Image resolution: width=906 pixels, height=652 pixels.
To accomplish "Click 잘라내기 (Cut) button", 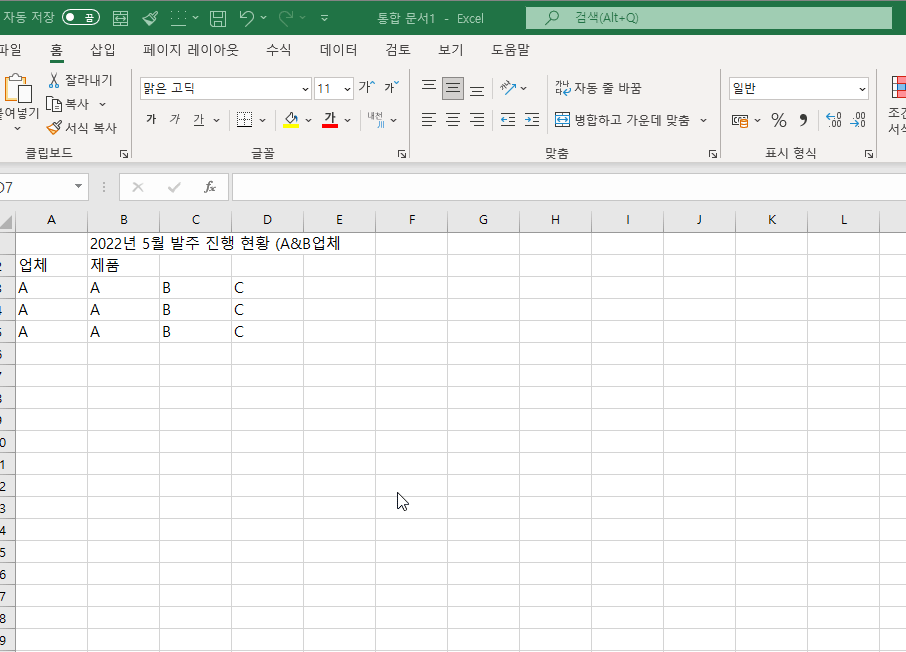I will [x=81, y=80].
